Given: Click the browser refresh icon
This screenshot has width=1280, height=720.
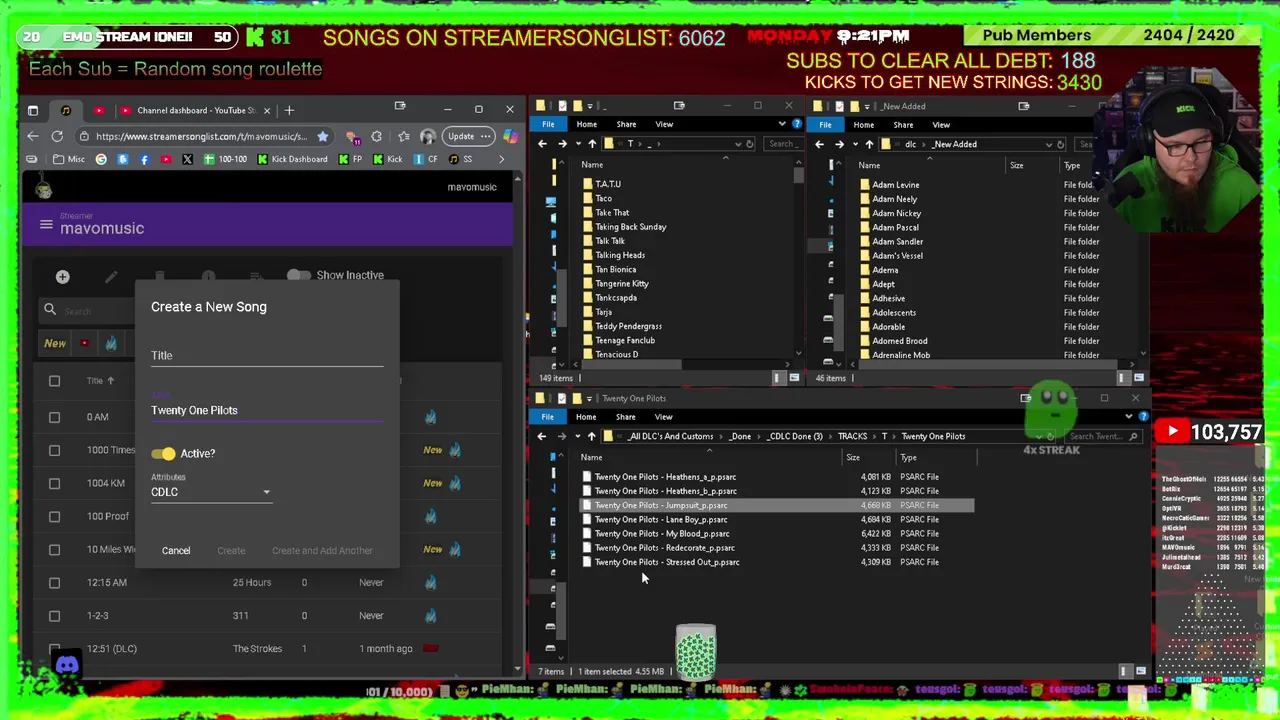Looking at the screenshot, I should tap(57, 136).
